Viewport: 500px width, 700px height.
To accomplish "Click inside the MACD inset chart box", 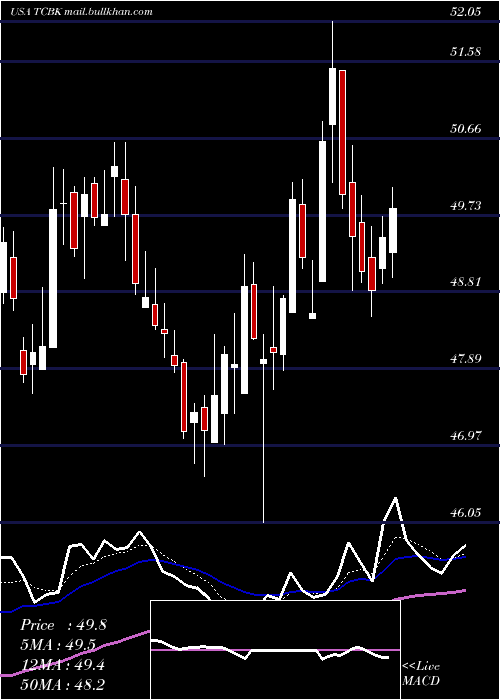I will coord(275,650).
